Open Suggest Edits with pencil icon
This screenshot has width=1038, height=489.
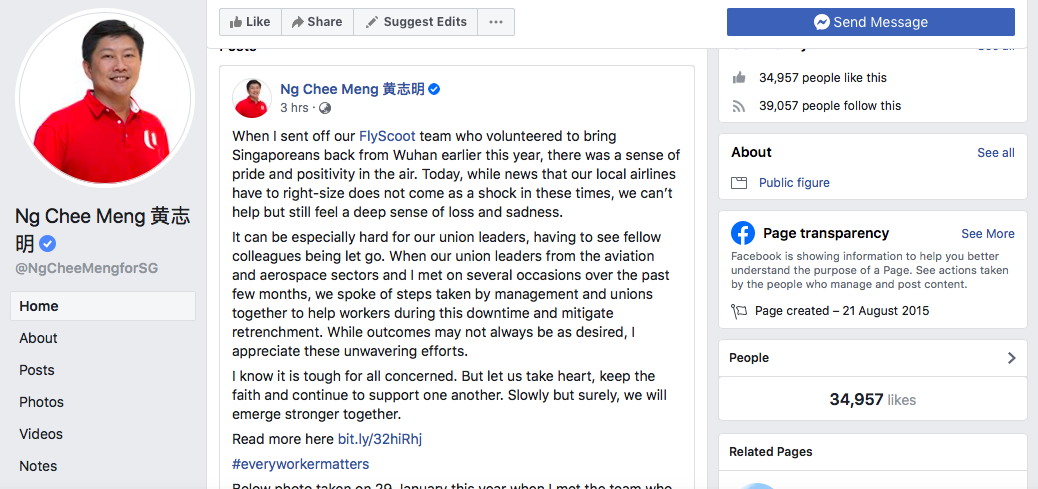(x=416, y=22)
